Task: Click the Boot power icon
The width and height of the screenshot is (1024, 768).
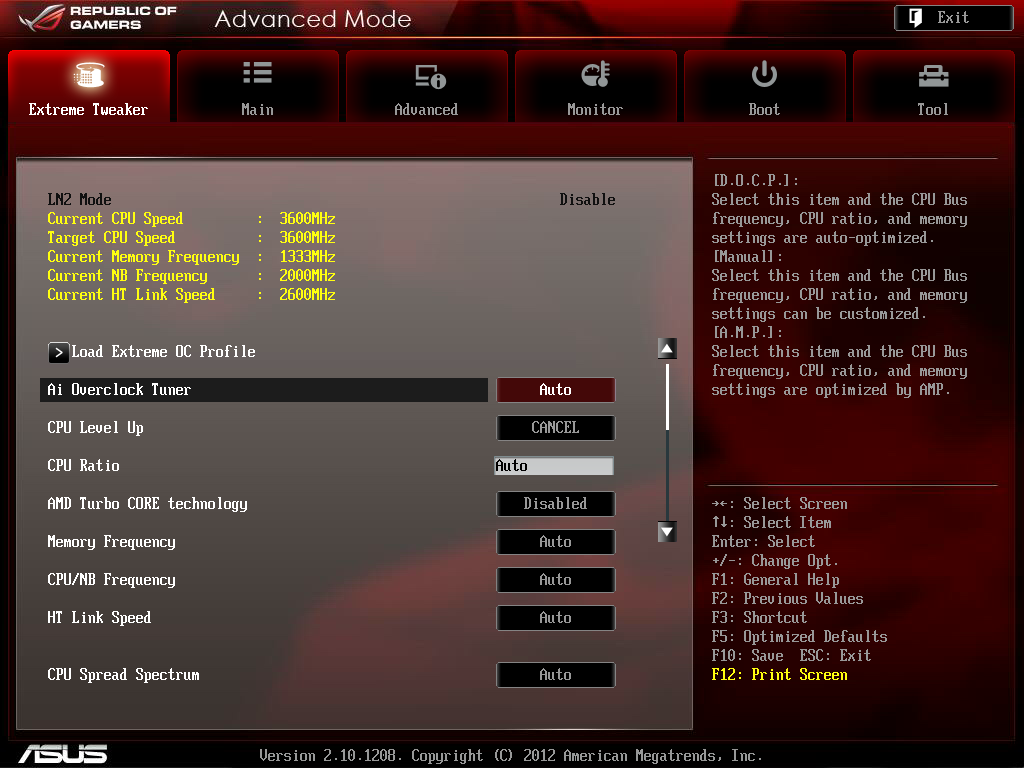Action: [x=764, y=74]
